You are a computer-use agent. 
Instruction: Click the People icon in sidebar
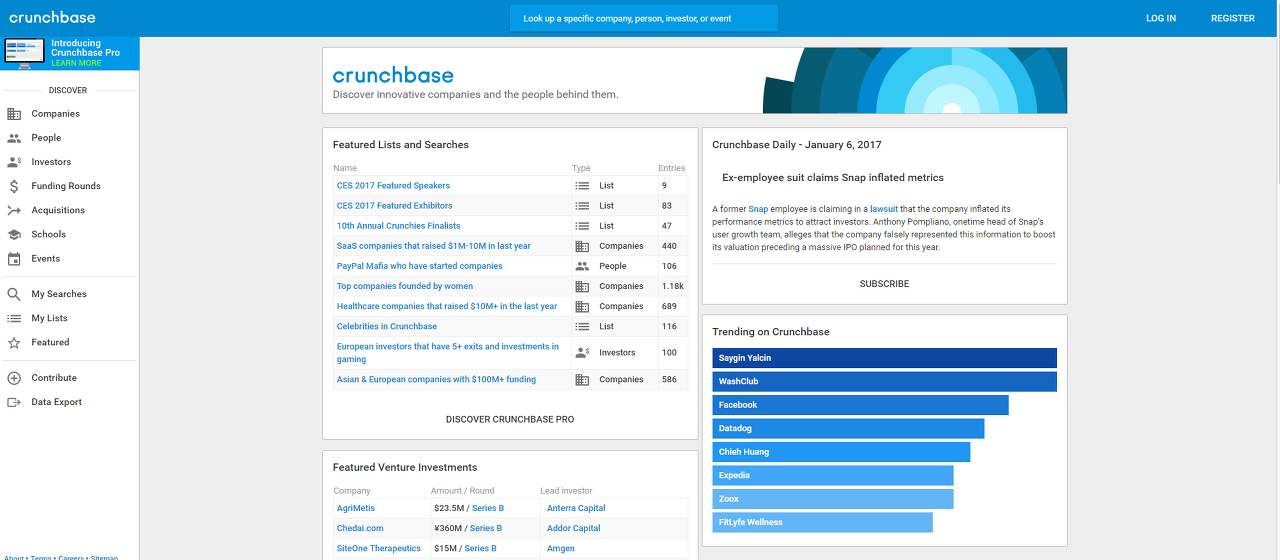coord(14,138)
